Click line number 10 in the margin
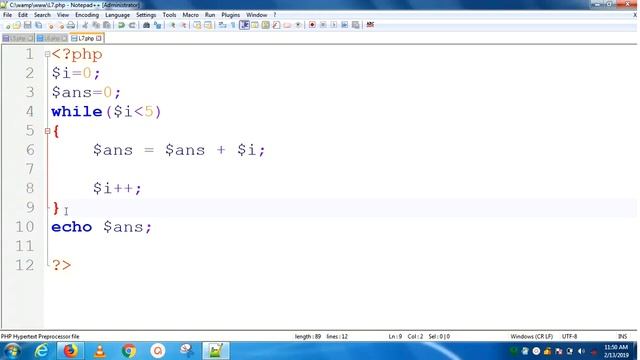The width and height of the screenshot is (640, 360). point(24,227)
